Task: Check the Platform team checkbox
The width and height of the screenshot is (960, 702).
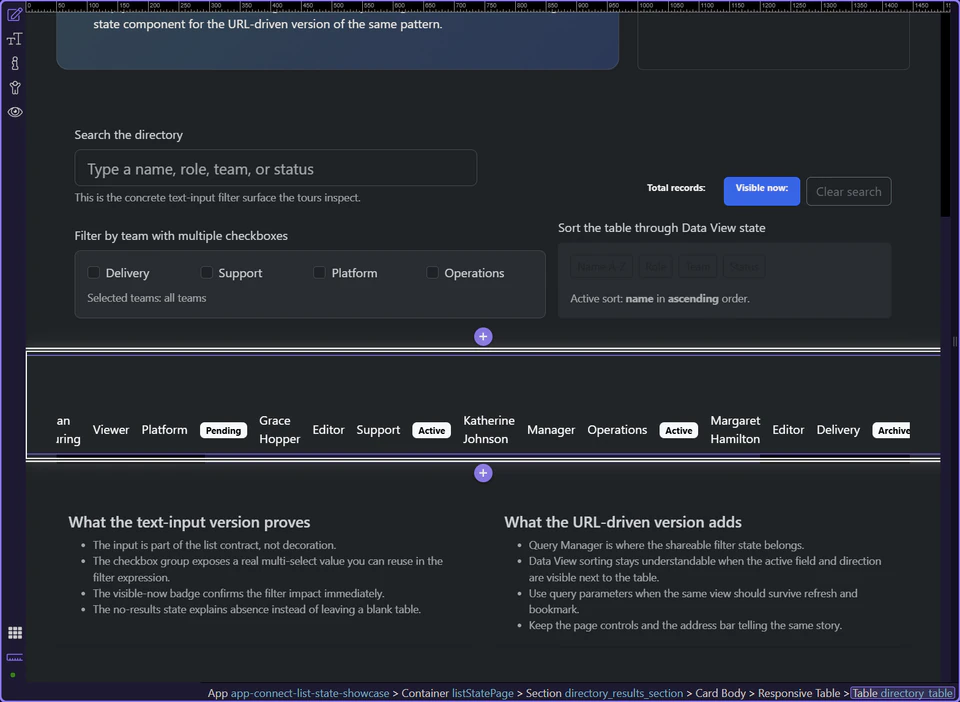Action: pyautogui.click(x=320, y=272)
